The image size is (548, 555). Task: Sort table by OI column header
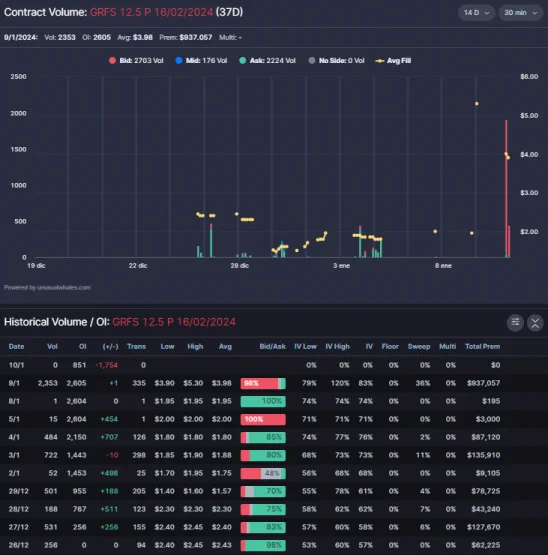point(82,347)
